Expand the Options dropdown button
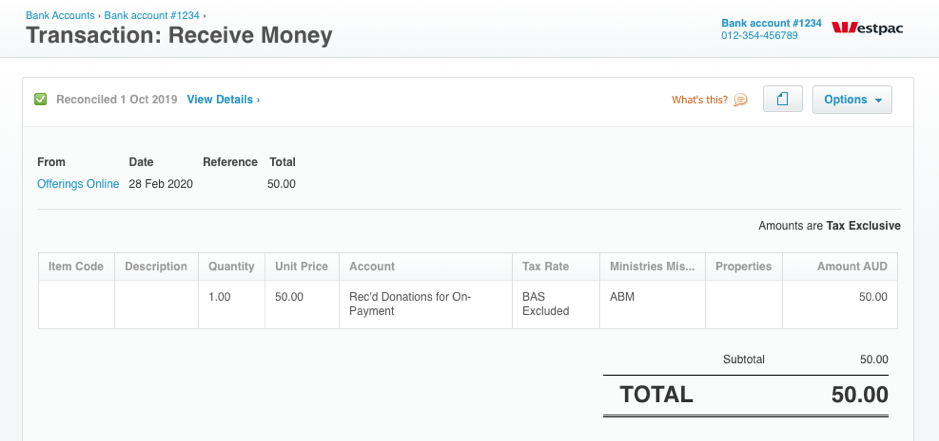The image size is (939, 441). click(852, 99)
